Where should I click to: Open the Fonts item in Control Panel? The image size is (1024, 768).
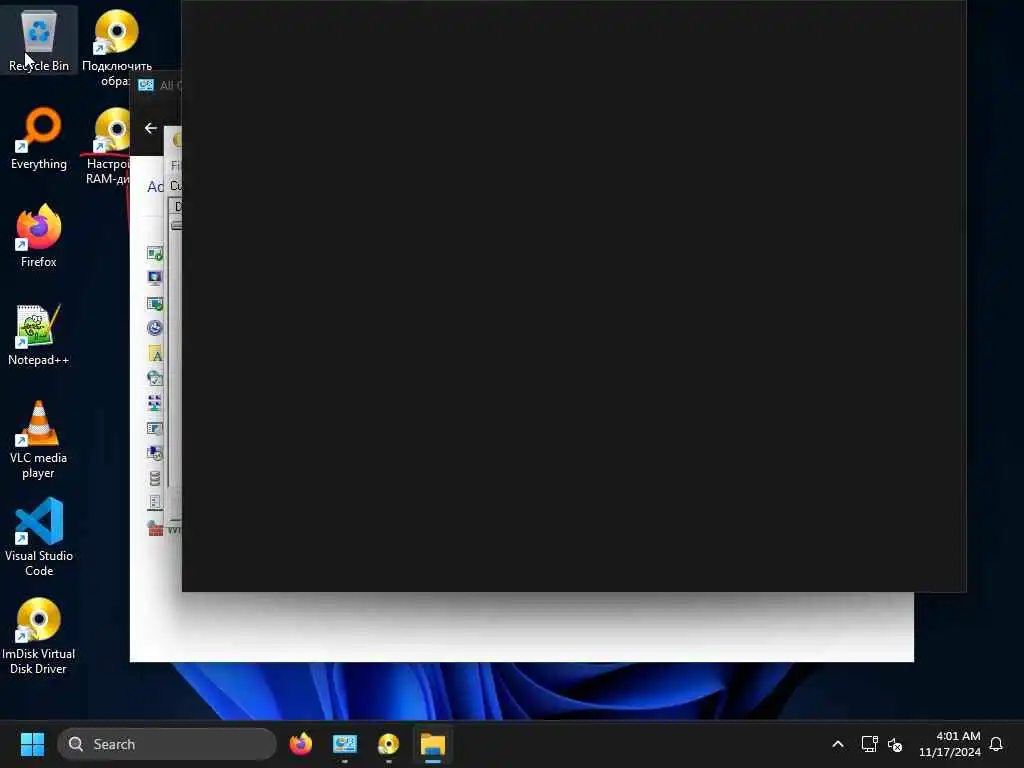pyautogui.click(x=155, y=354)
